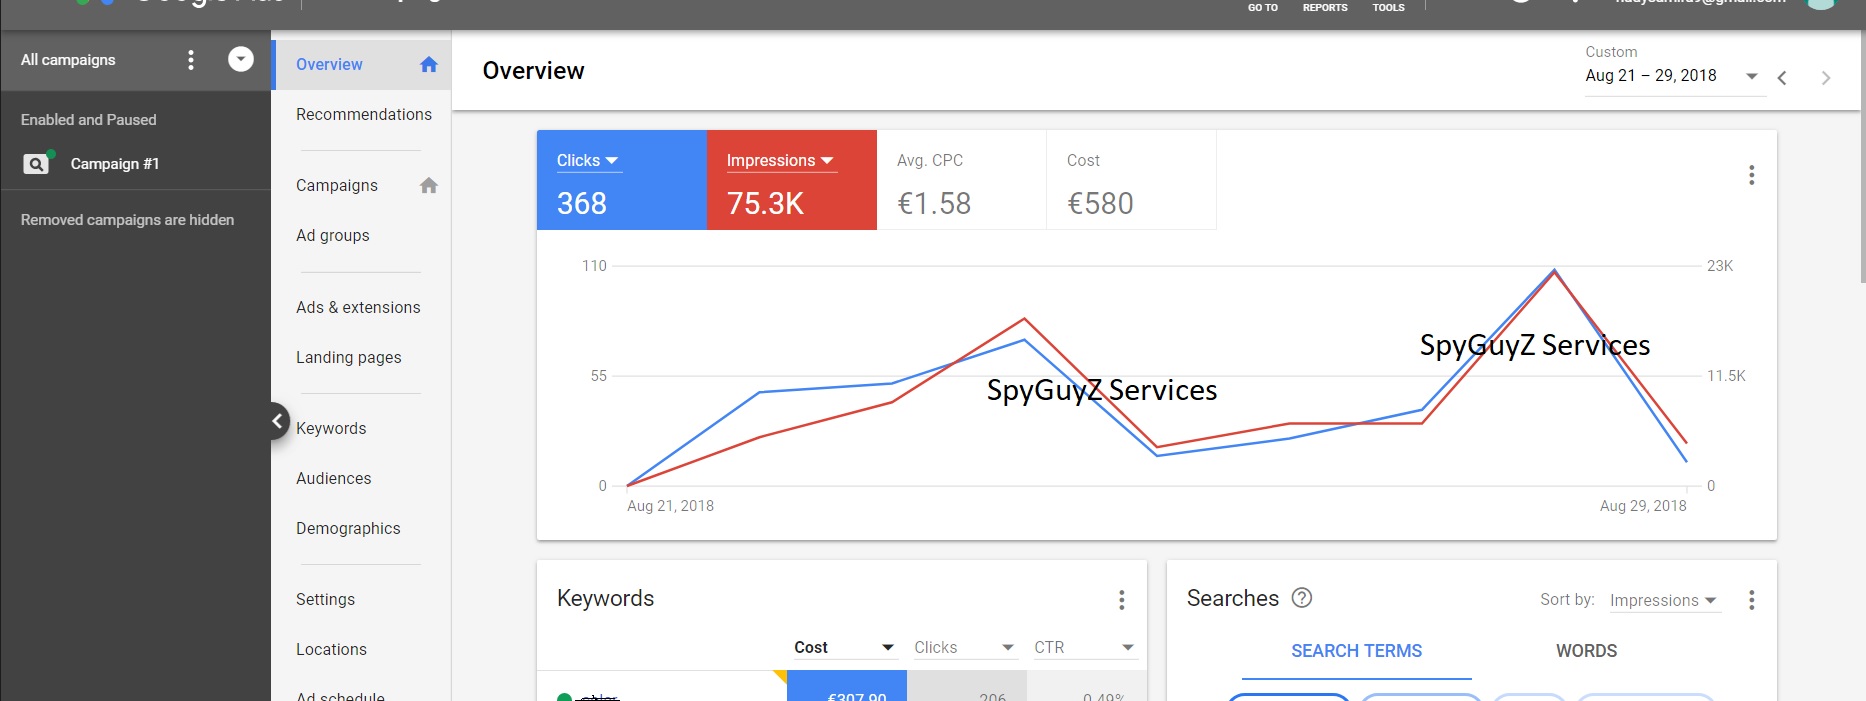Viewport: 1866px width, 701px height.
Task: Open Audiences in the side menu
Action: tap(334, 478)
